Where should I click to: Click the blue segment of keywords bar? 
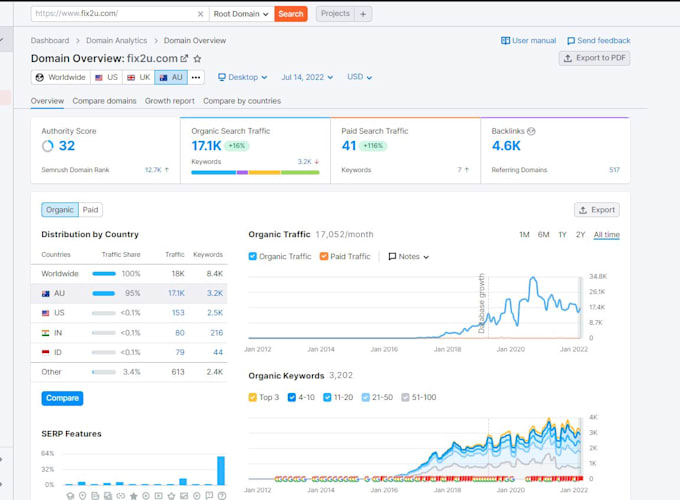[x=213, y=173]
